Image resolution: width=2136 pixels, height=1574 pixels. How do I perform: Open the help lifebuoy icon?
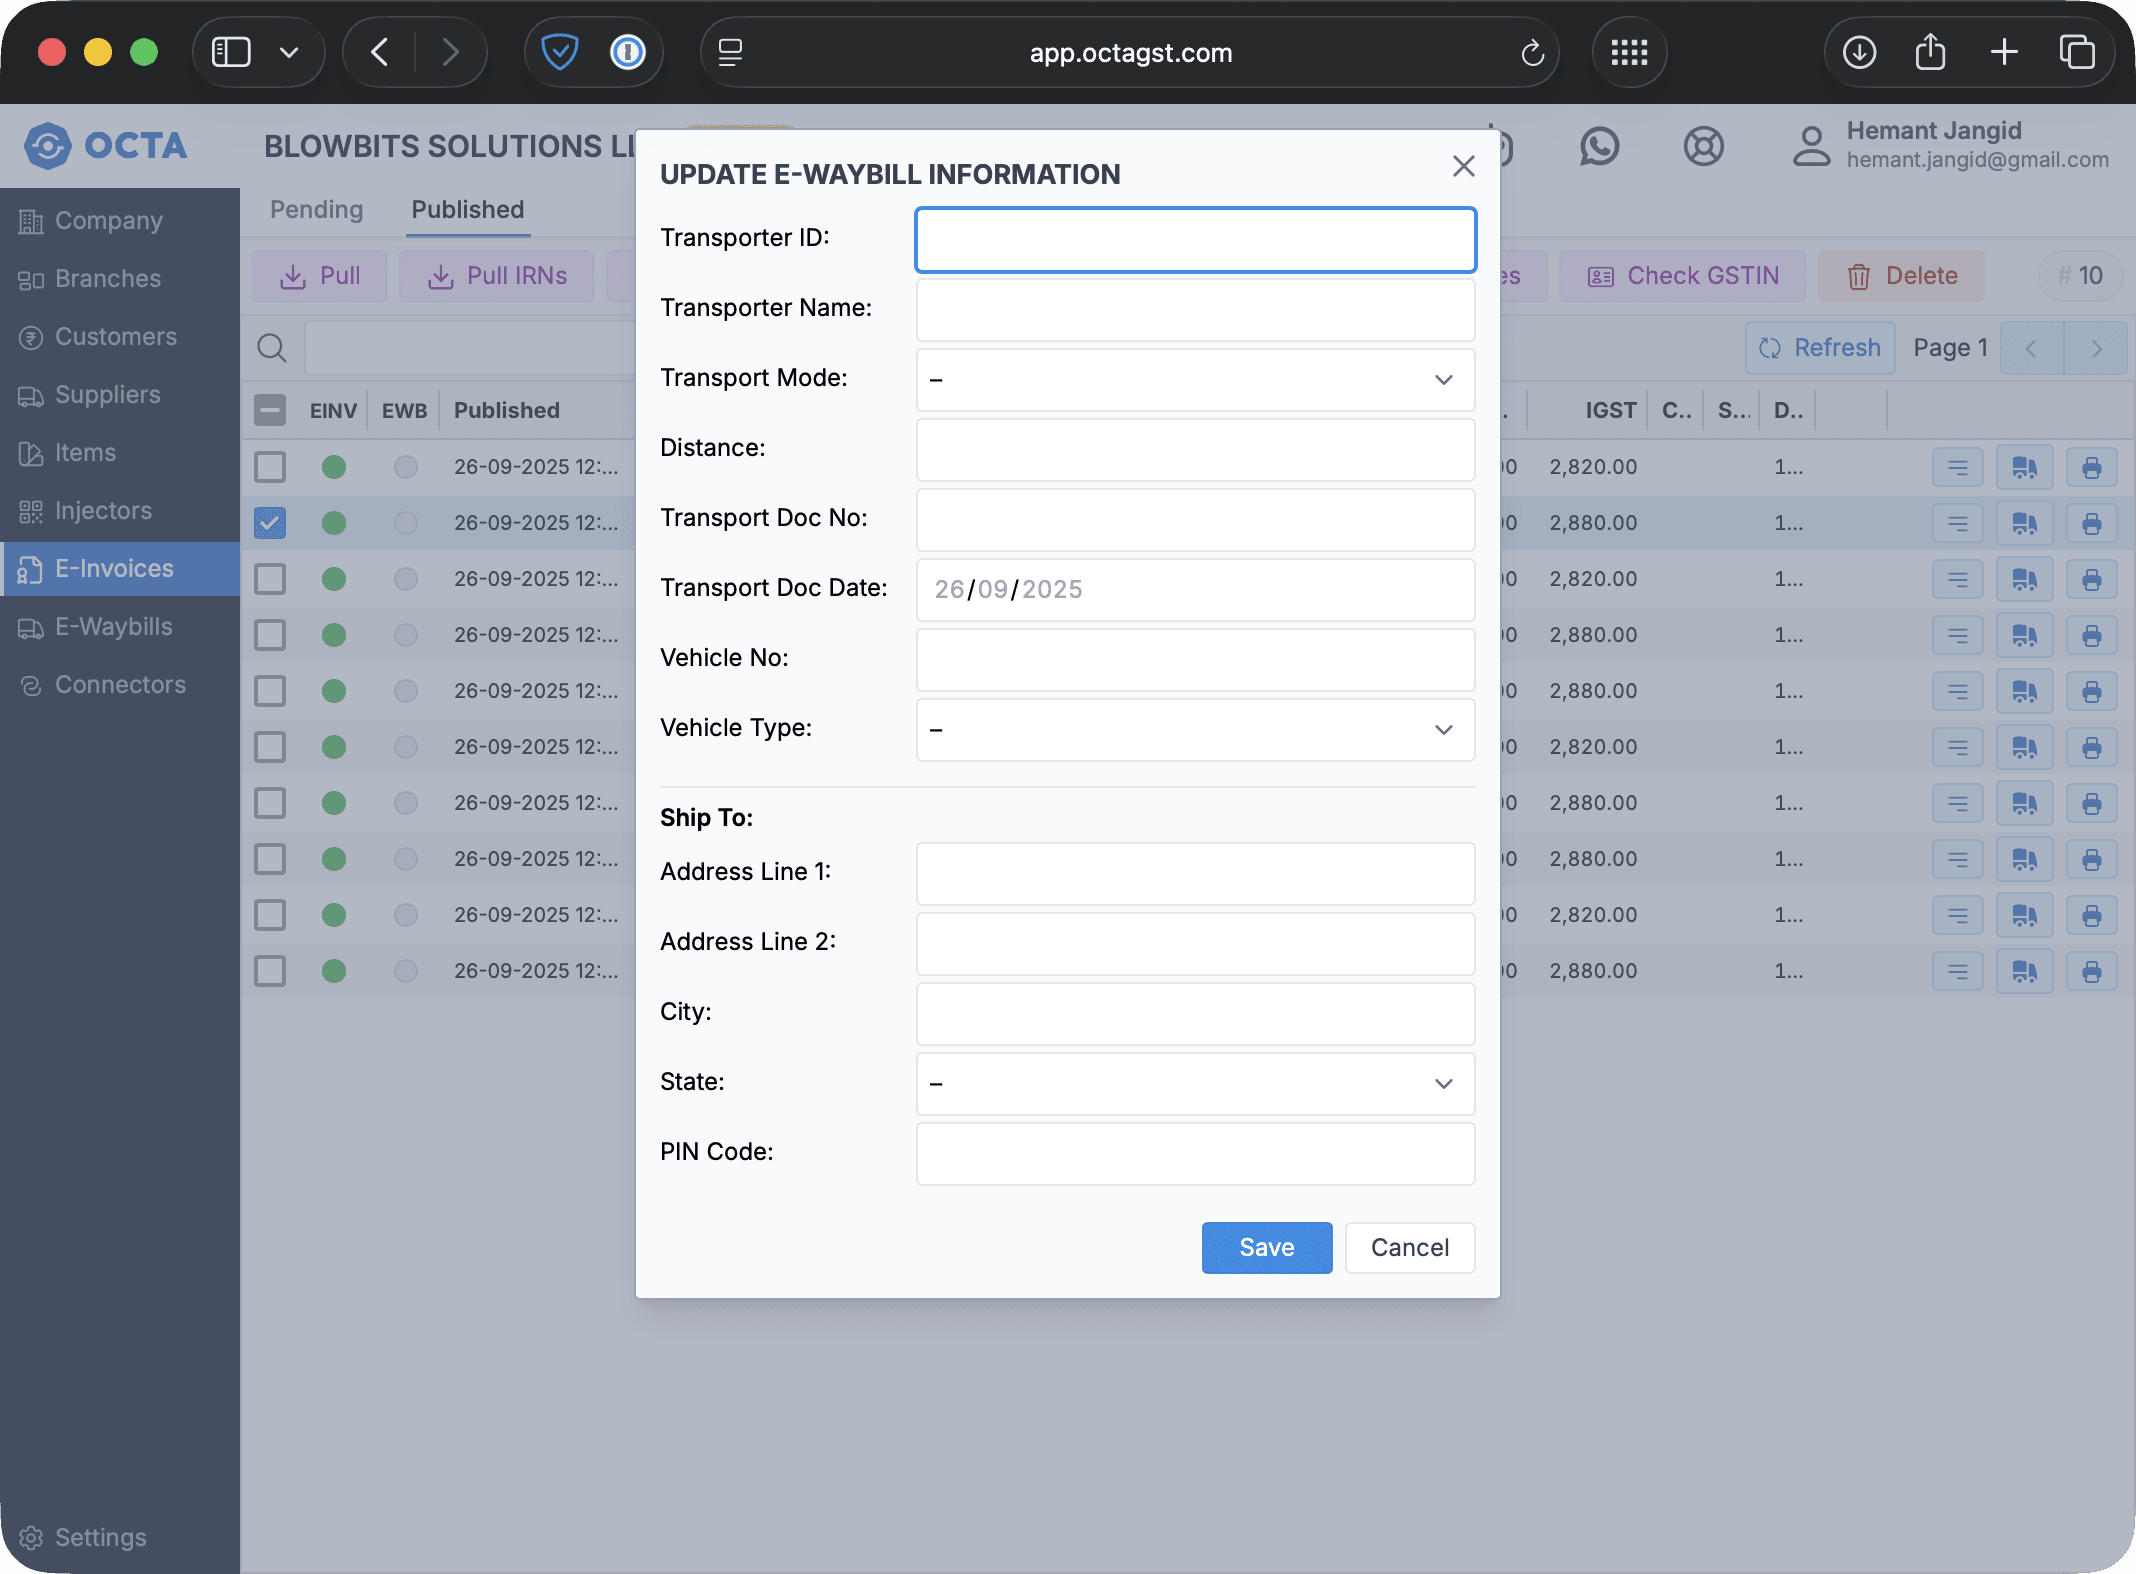[1703, 147]
